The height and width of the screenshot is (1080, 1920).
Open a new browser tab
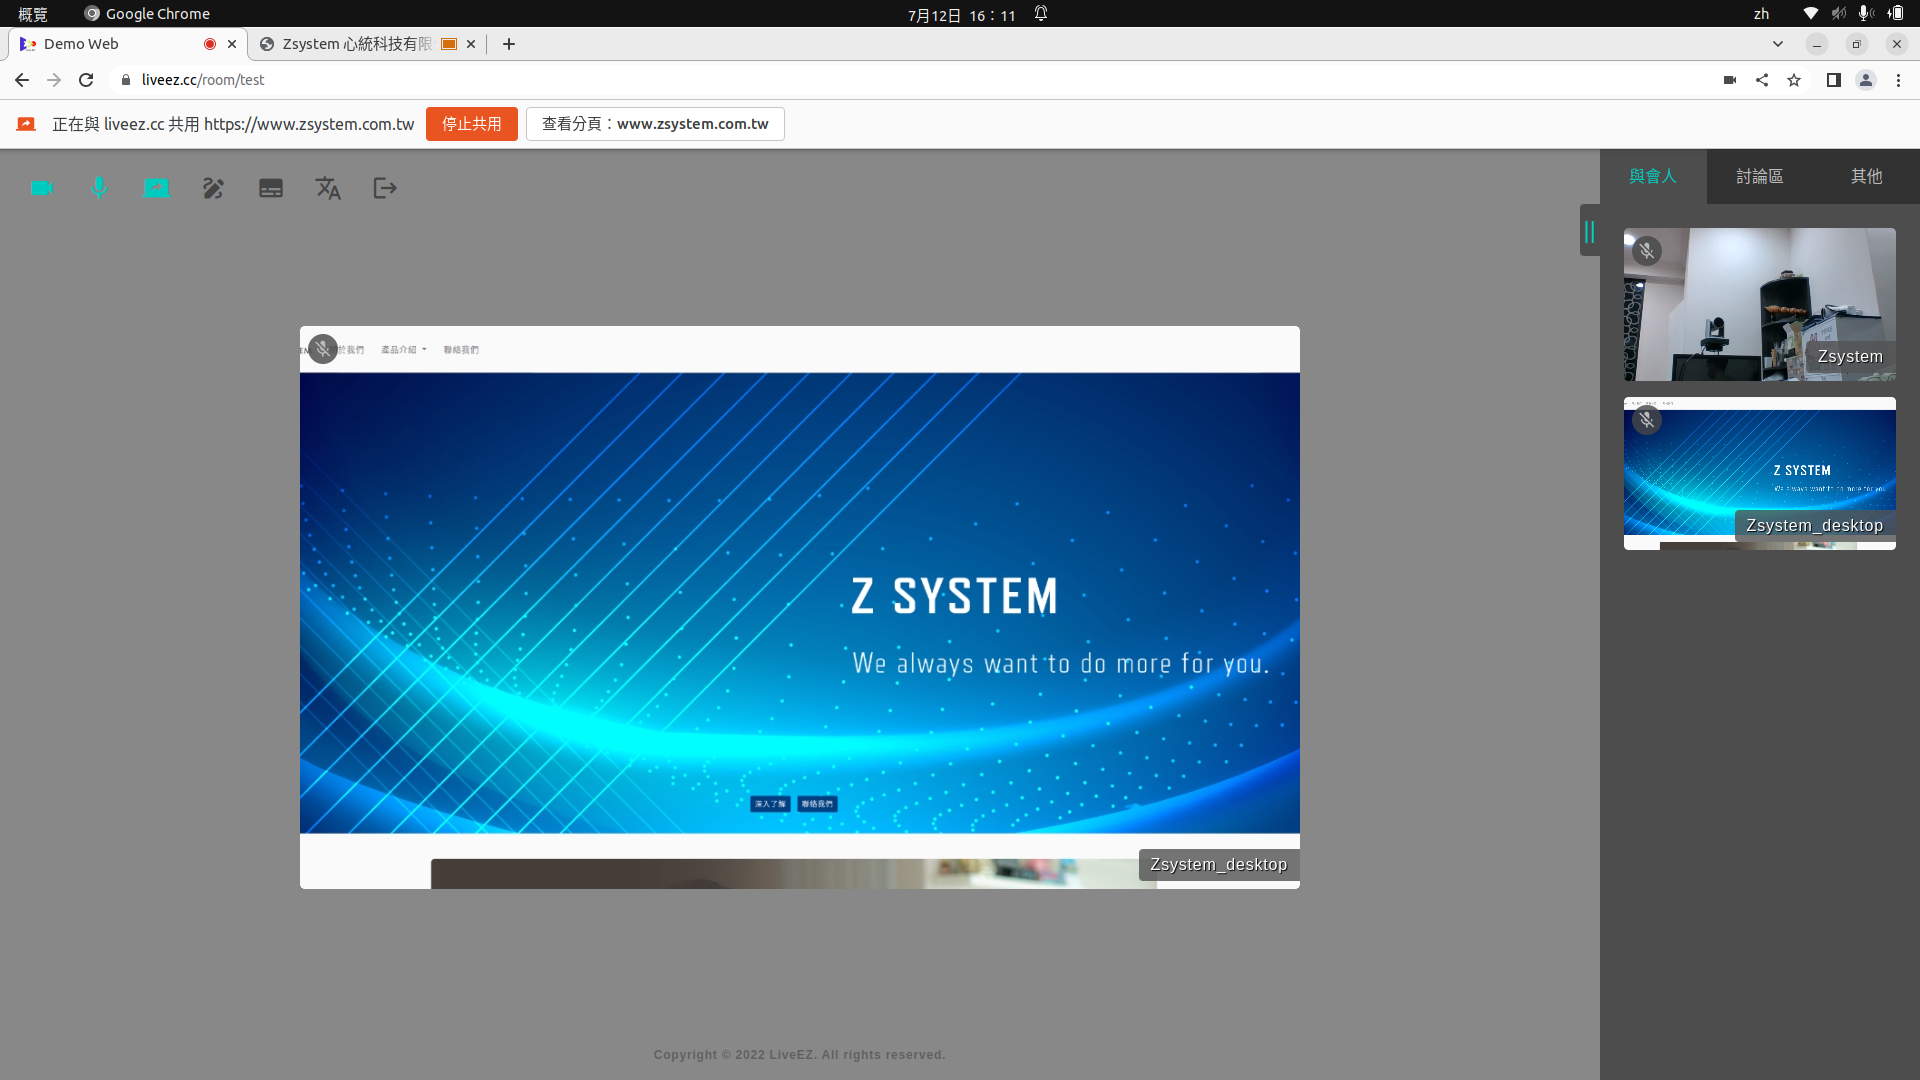point(509,44)
